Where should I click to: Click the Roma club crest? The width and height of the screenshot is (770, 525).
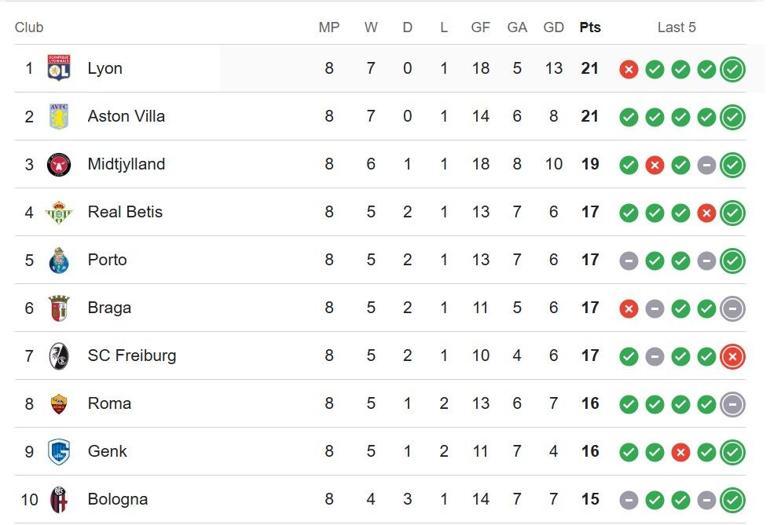point(59,404)
